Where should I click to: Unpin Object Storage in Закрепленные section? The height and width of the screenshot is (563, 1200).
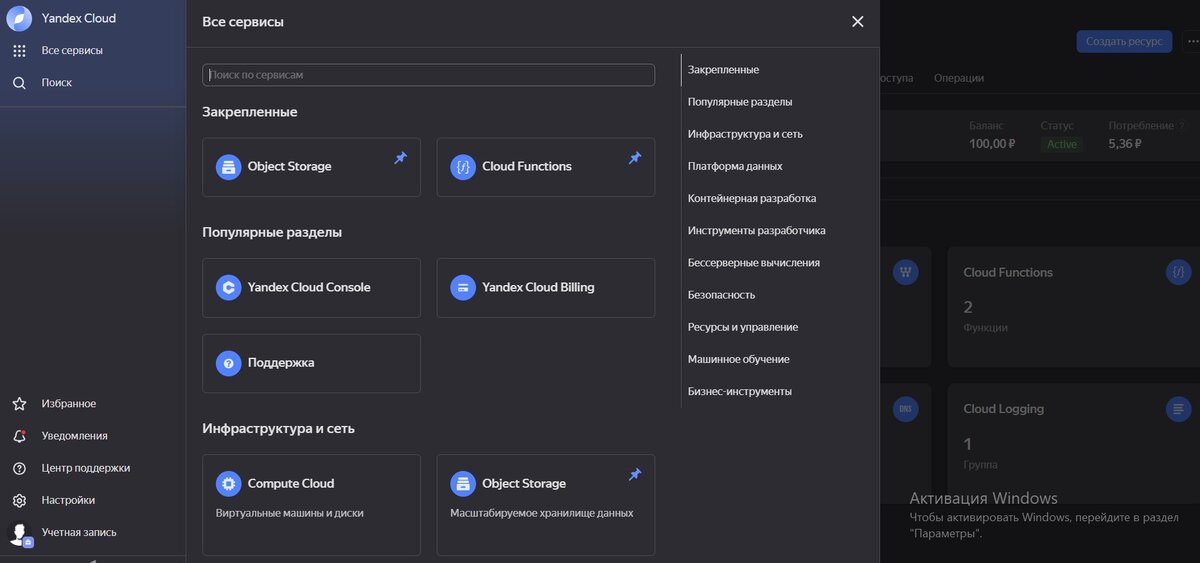tap(400, 158)
